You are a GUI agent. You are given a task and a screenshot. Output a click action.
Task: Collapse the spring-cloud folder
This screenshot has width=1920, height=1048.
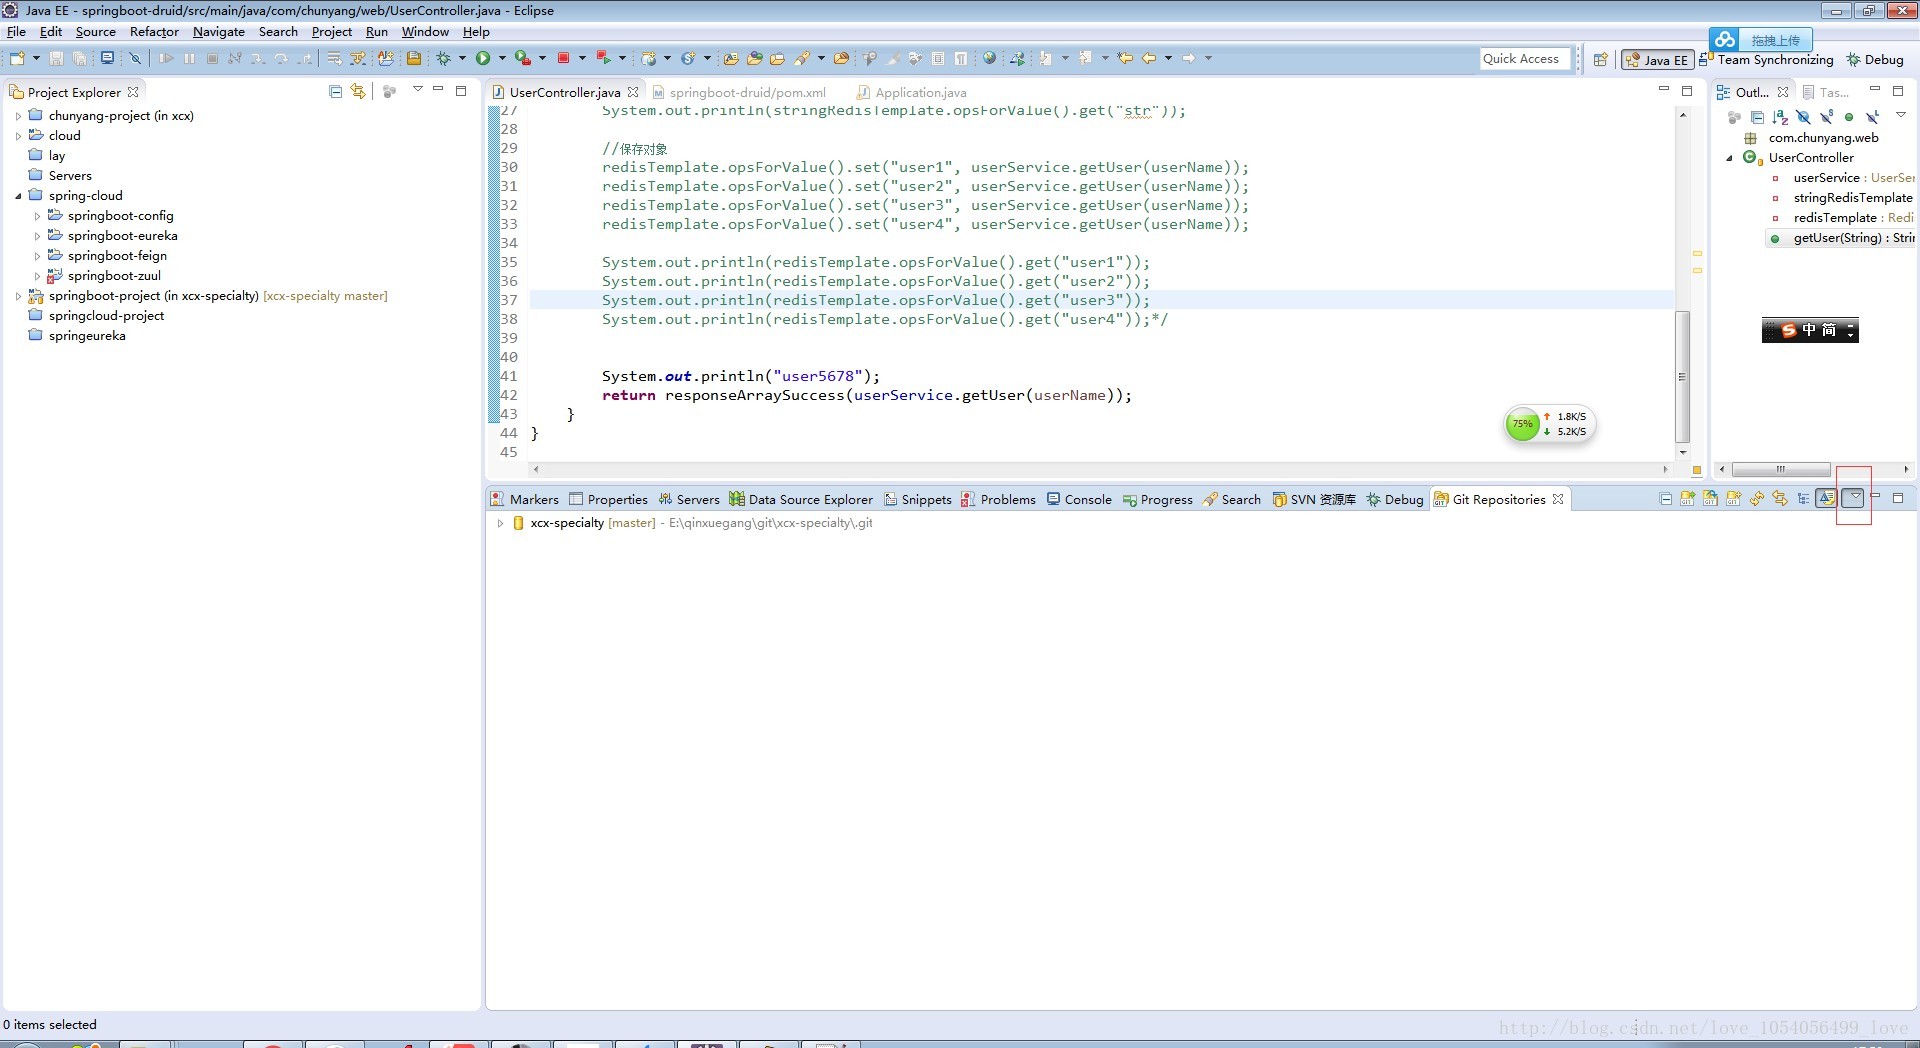pos(18,196)
